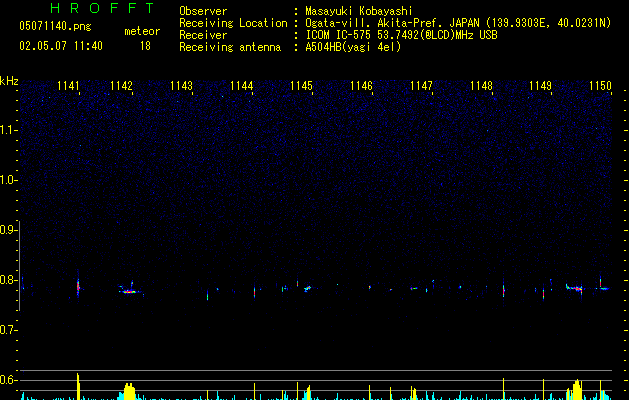Click the 1147 time marker

click(x=421, y=86)
